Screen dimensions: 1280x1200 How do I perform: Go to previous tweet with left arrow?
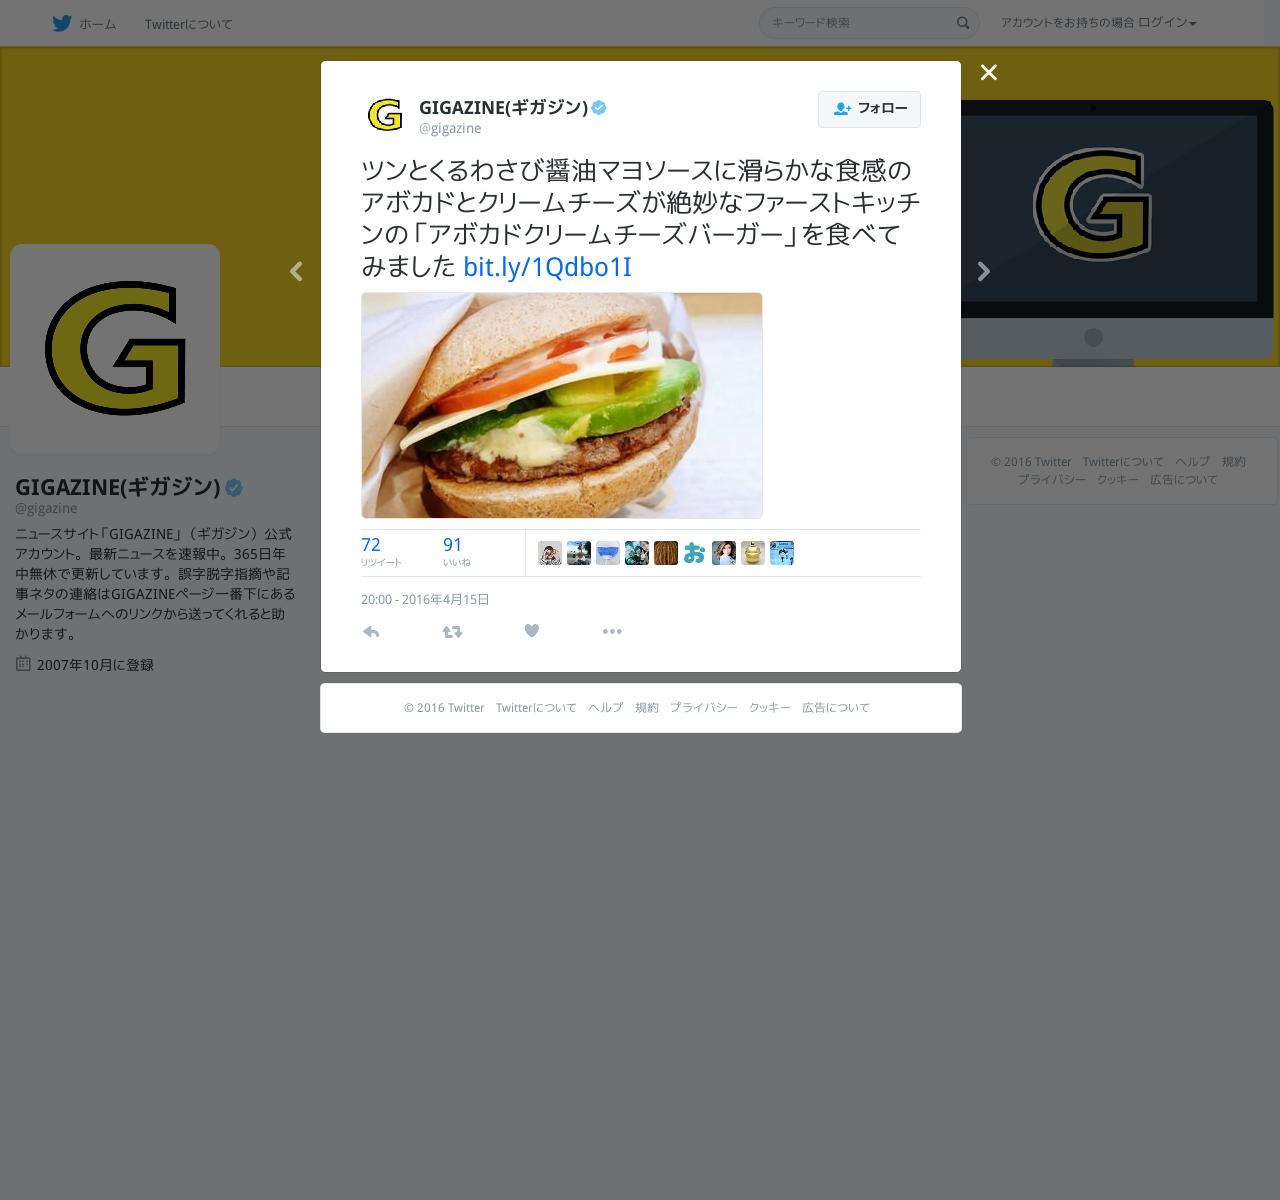point(296,271)
